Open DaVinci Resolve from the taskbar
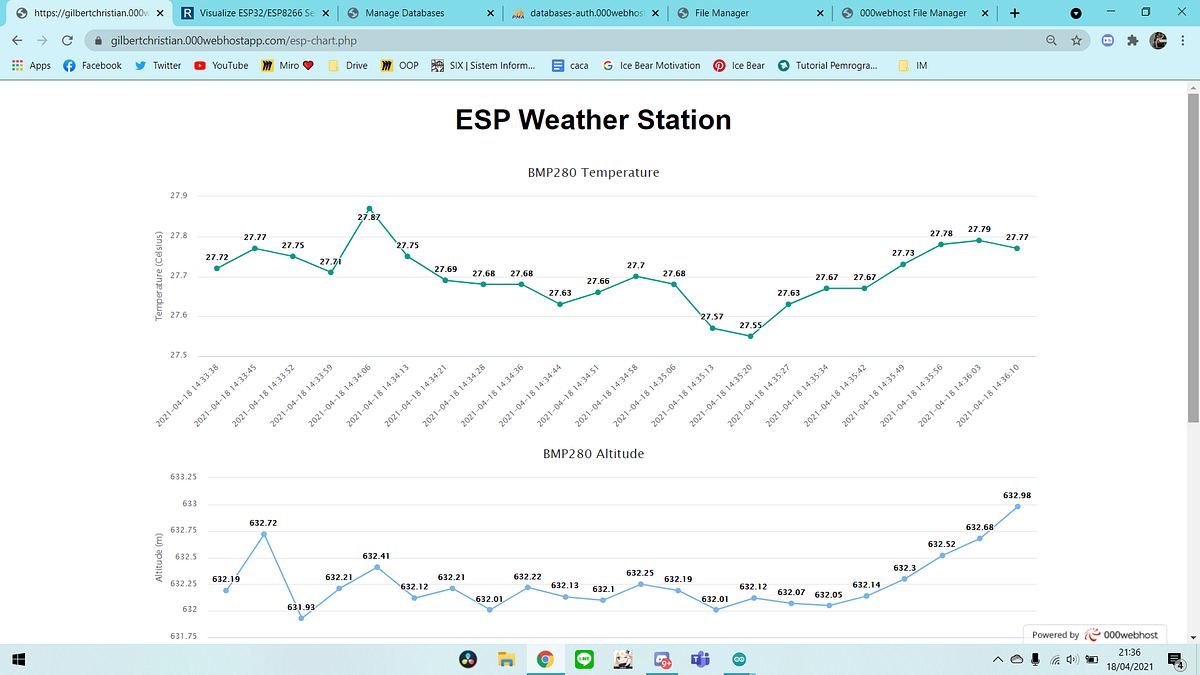Image resolution: width=1200 pixels, height=675 pixels. [467, 659]
